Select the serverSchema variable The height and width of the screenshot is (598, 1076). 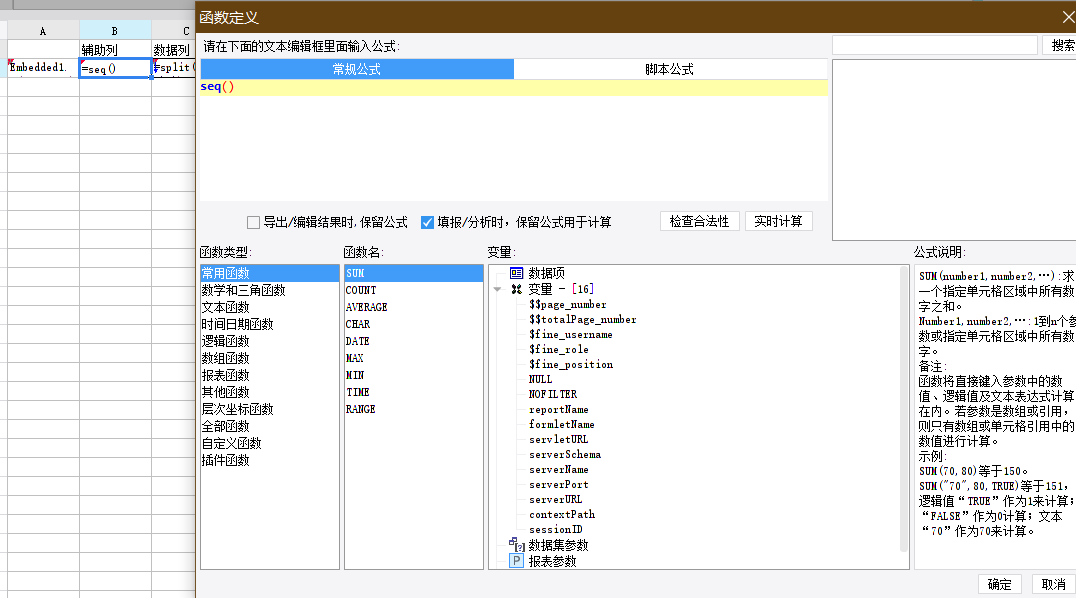coord(565,455)
